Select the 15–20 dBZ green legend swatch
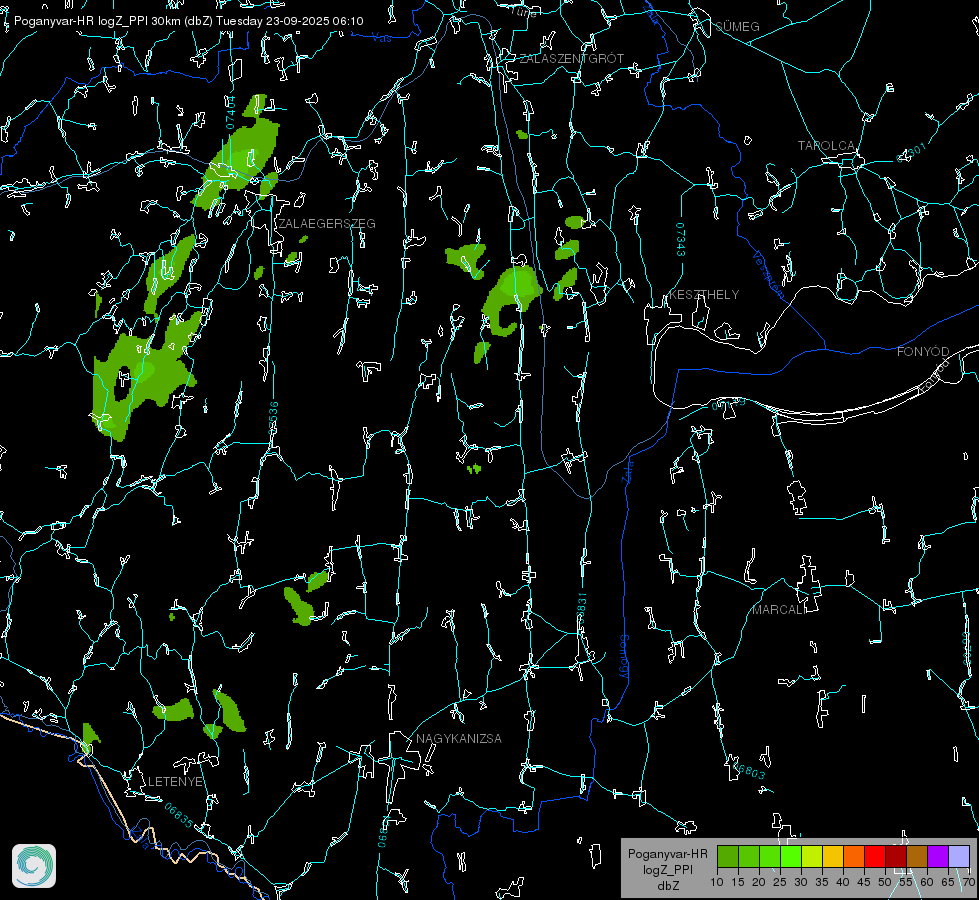Screen dimensions: 979x900 (749, 856)
